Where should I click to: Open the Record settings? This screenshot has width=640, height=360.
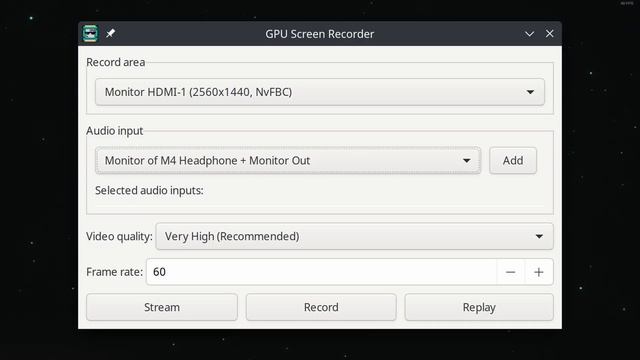[x=321, y=307]
